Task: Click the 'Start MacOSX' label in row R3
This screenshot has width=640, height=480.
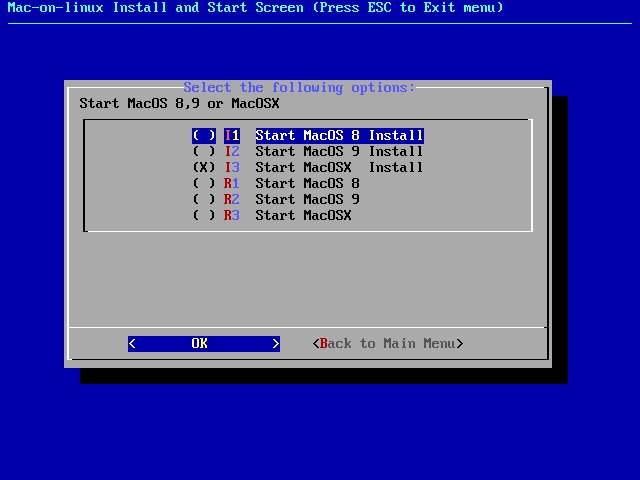Action: (x=304, y=215)
